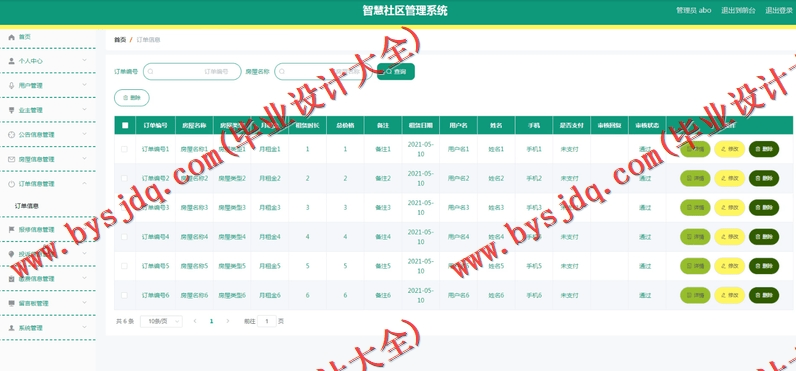Click 管理员 abo in top bar
This screenshot has width=796, height=371.
click(693, 10)
